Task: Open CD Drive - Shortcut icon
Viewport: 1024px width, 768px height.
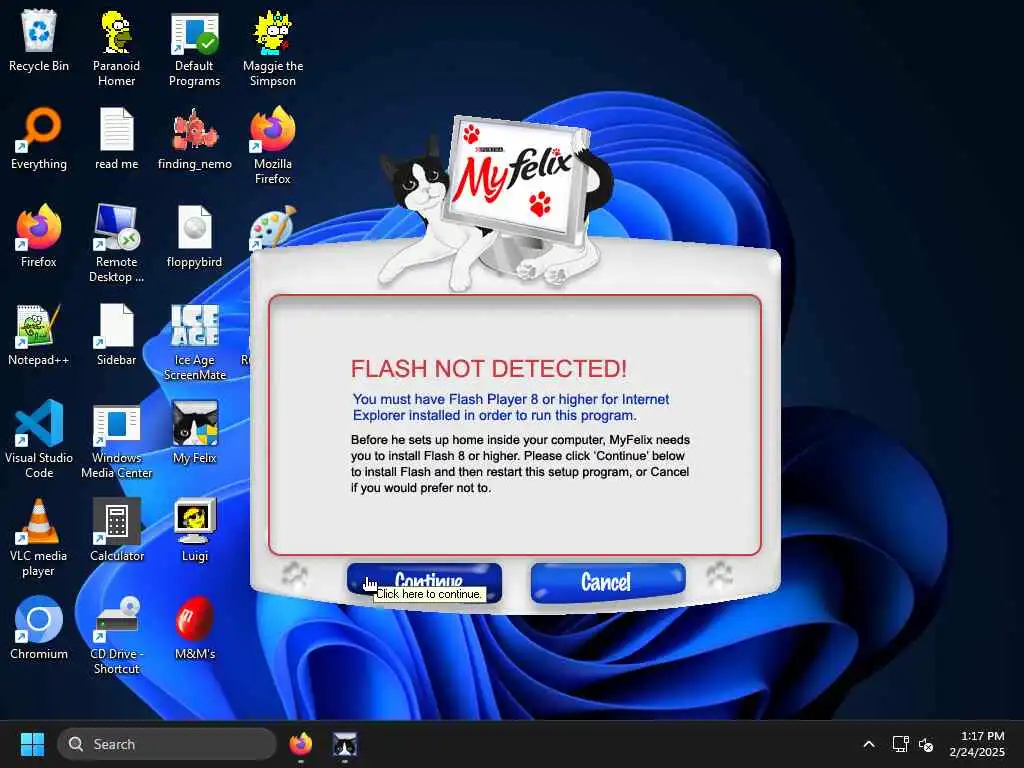Action: (x=116, y=636)
